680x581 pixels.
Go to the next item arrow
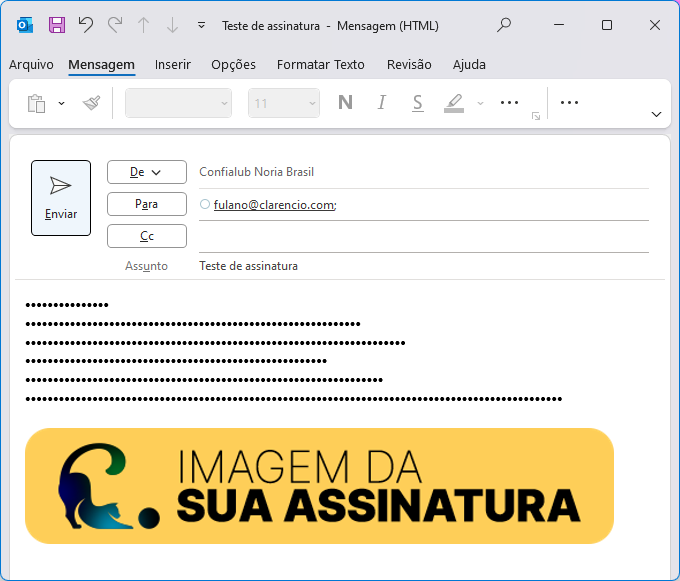pos(173,25)
